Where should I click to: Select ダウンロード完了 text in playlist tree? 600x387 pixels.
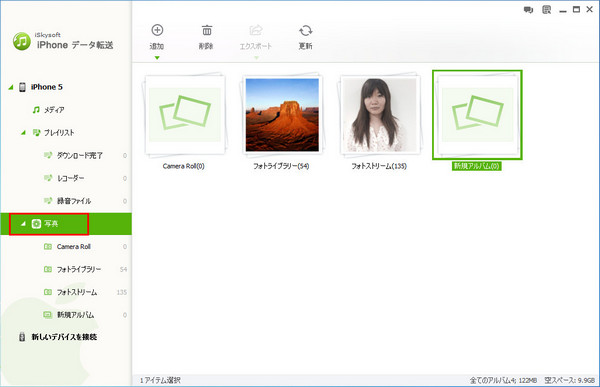(80, 155)
